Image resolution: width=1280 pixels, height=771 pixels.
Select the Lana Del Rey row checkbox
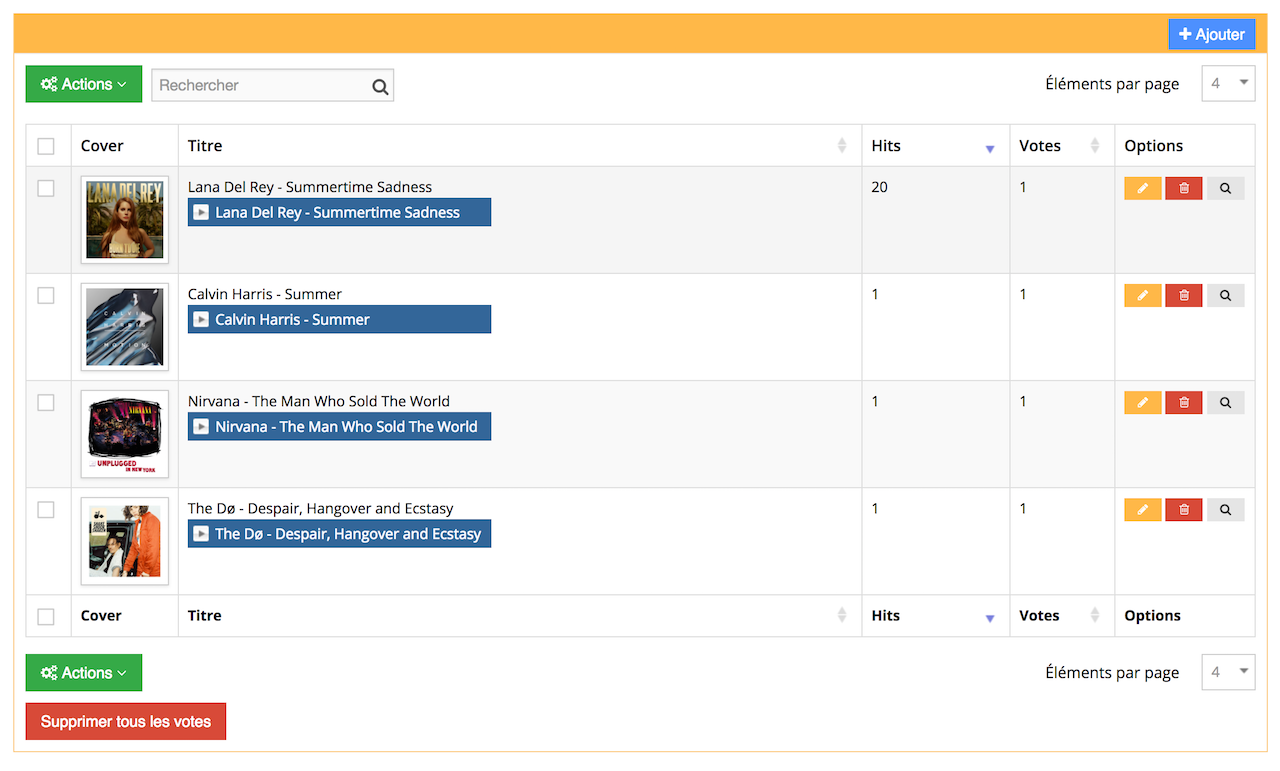click(x=46, y=188)
